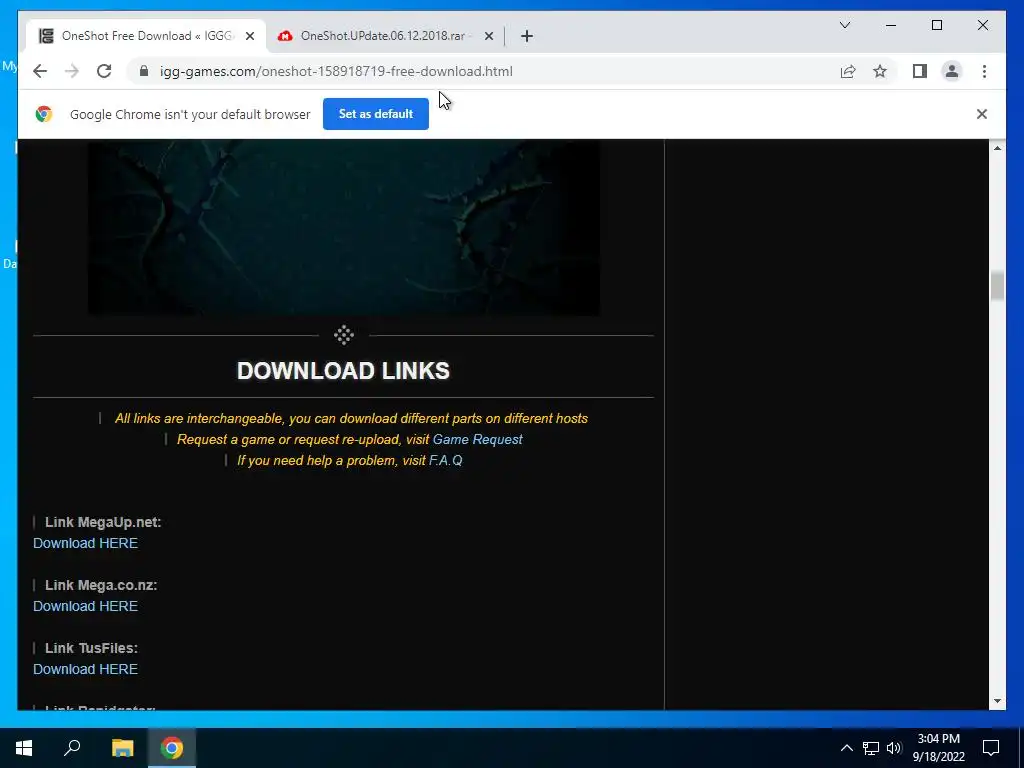This screenshot has width=1024, height=768.
Task: Click the Set as default button
Action: (376, 114)
